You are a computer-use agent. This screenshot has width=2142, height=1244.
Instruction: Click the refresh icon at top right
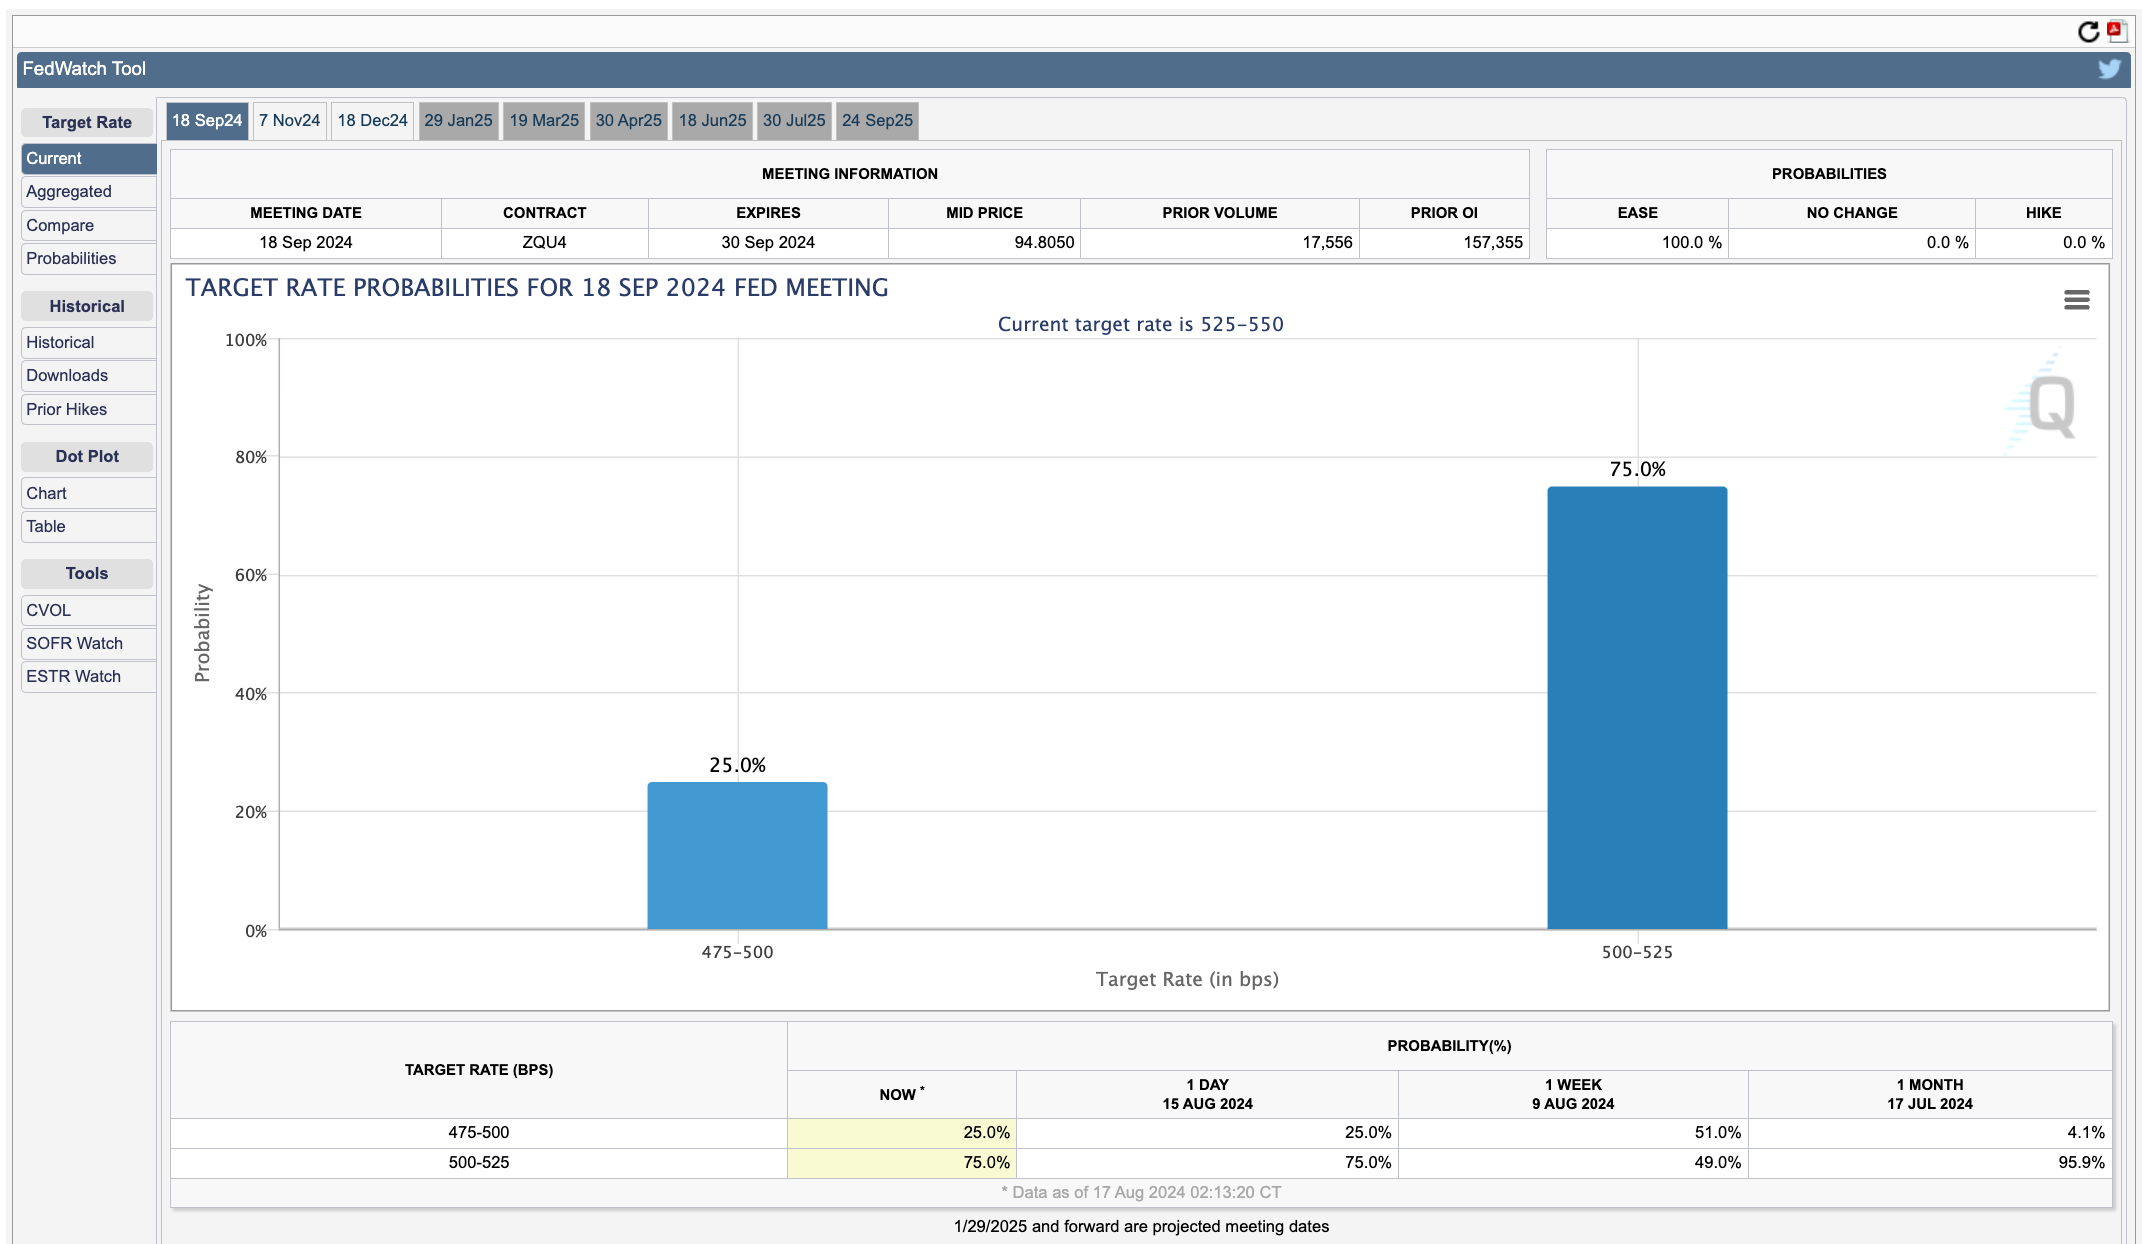point(2088,32)
